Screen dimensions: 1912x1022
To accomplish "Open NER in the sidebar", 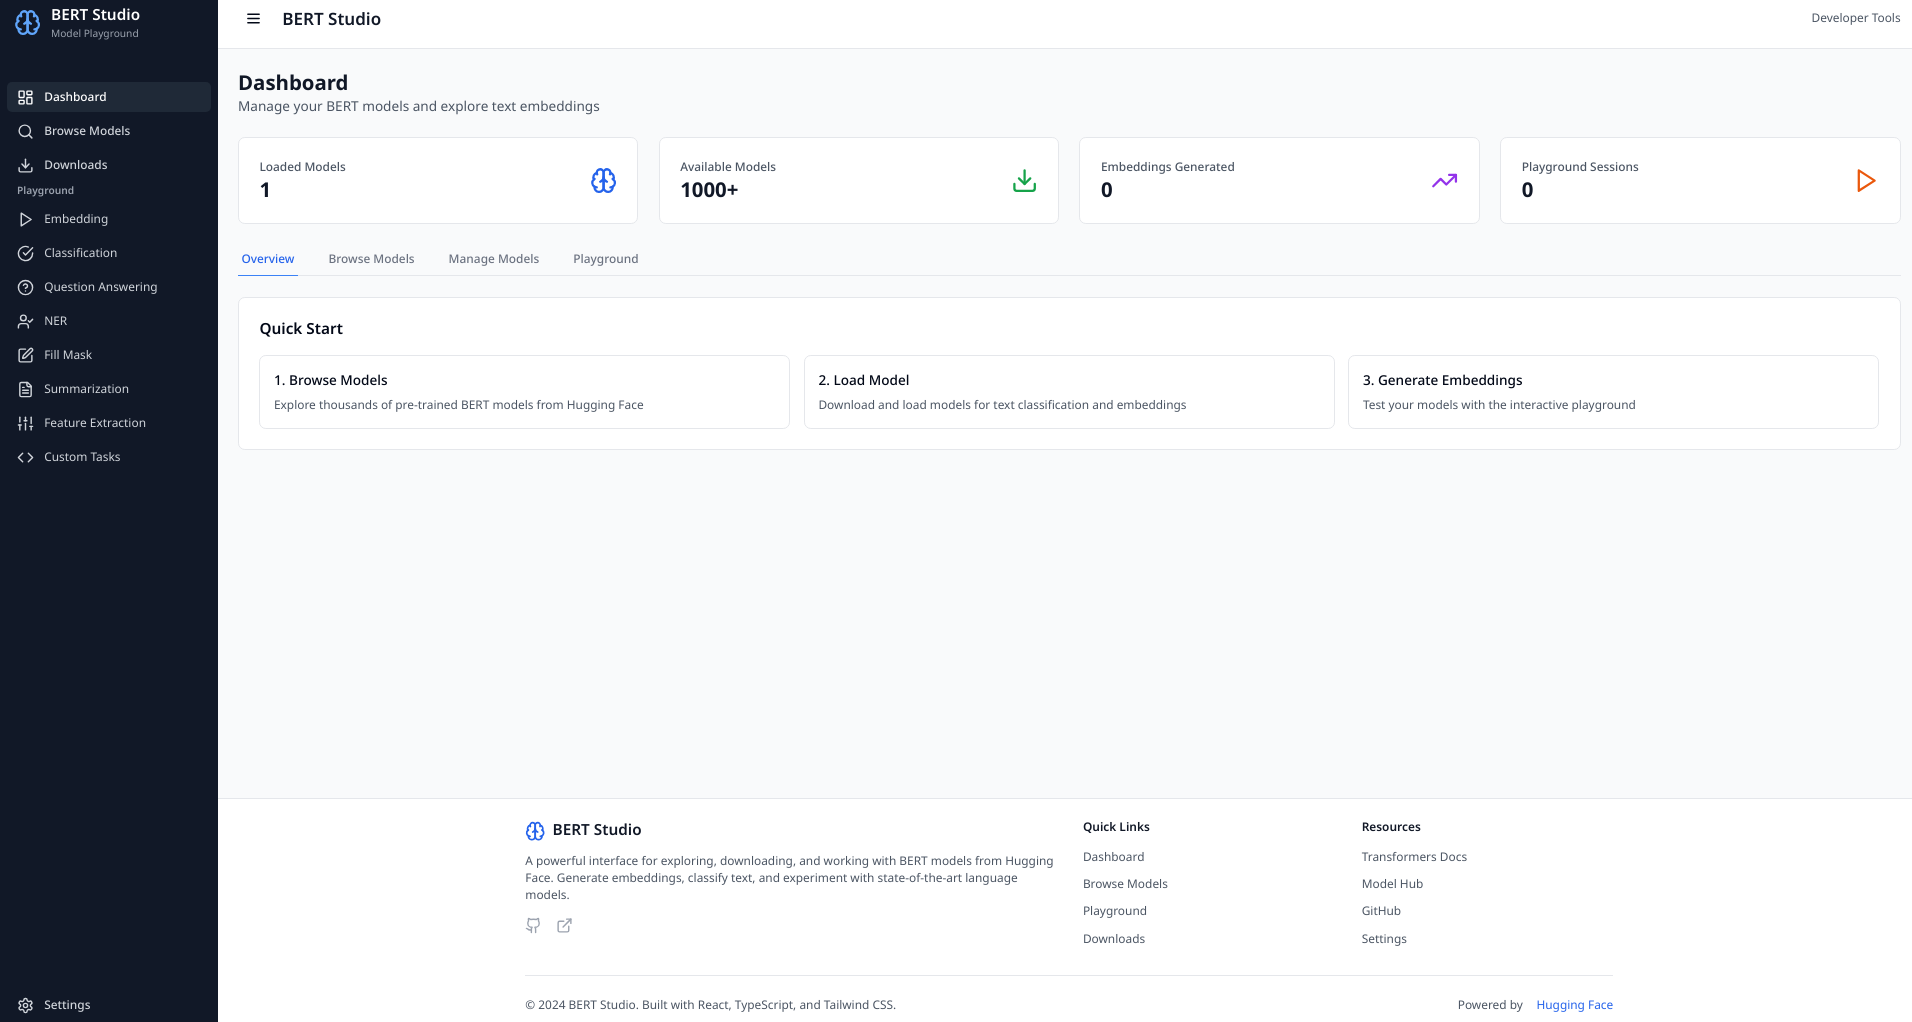I will coord(109,321).
